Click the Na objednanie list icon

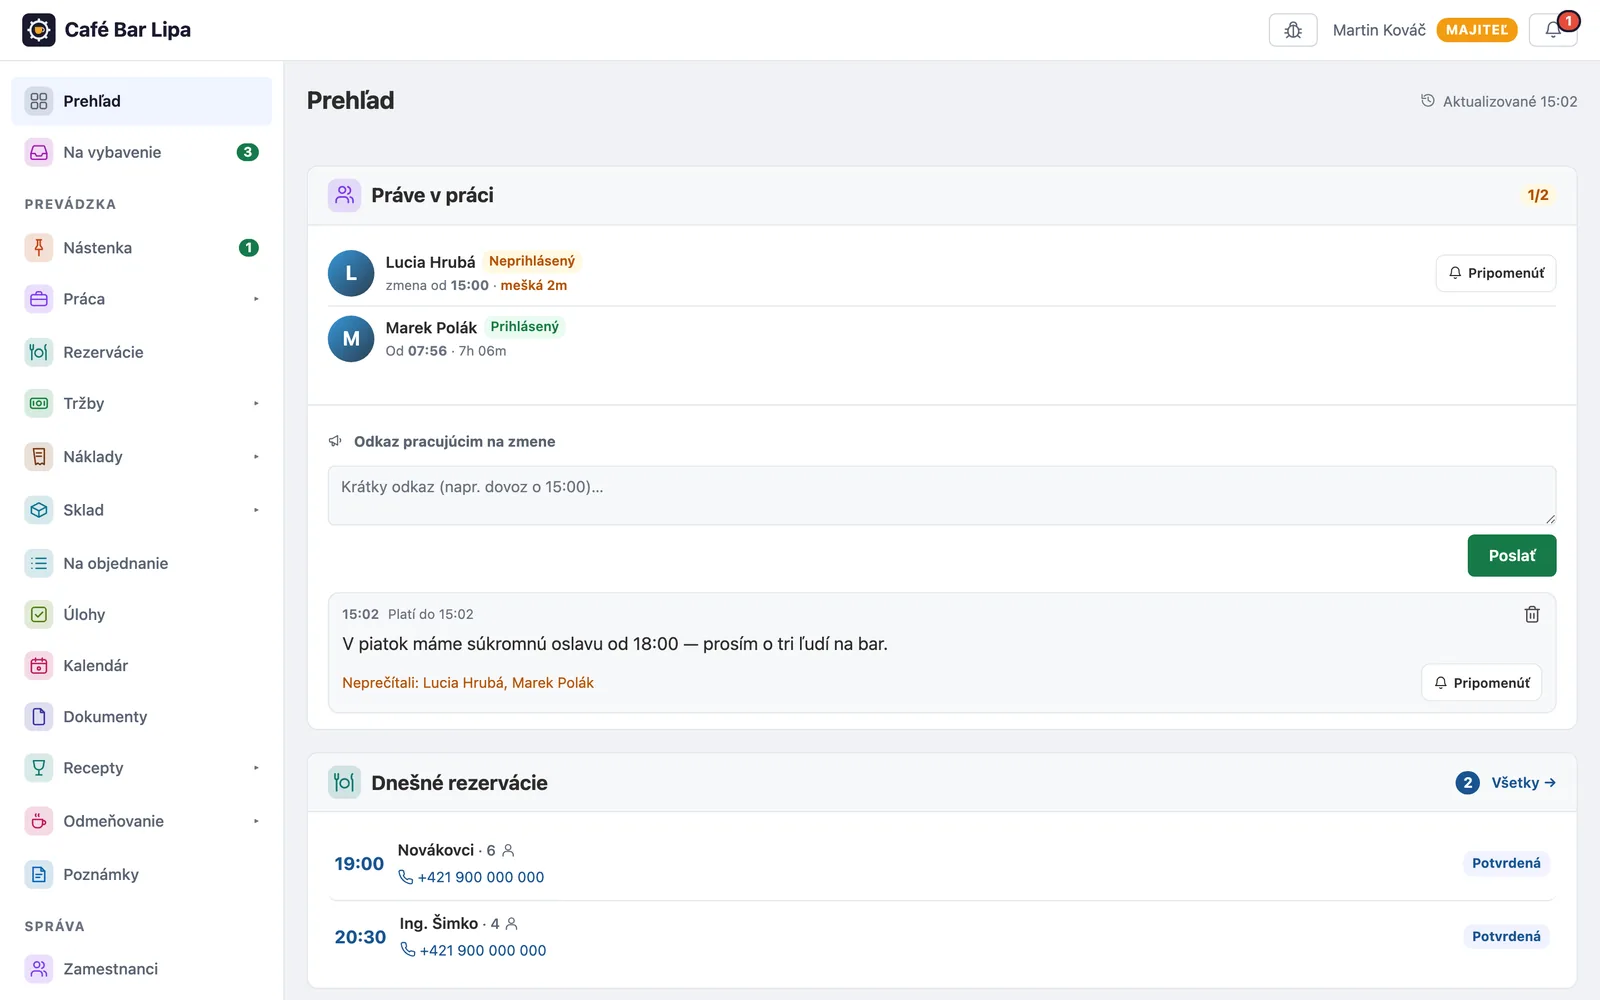point(39,563)
